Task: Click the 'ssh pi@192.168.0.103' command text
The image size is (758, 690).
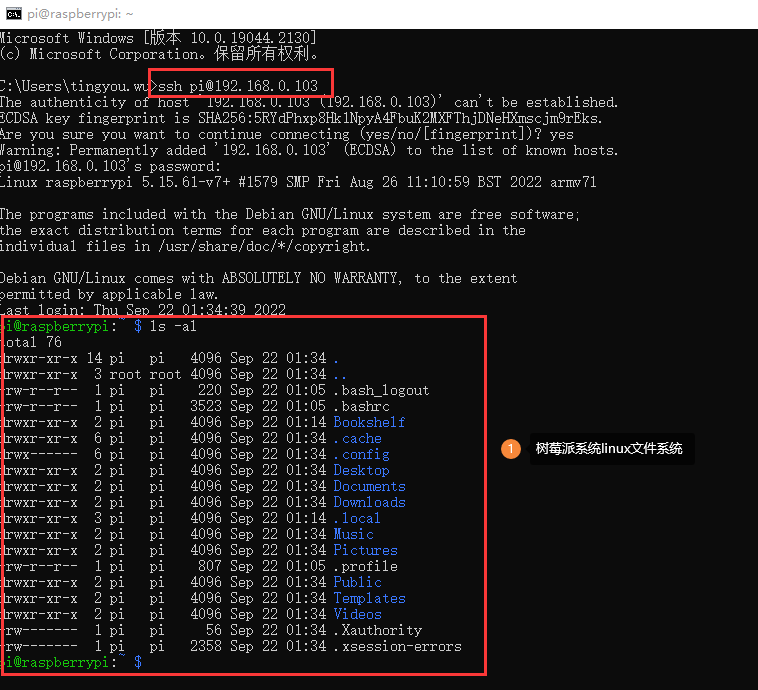Action: tap(238, 86)
